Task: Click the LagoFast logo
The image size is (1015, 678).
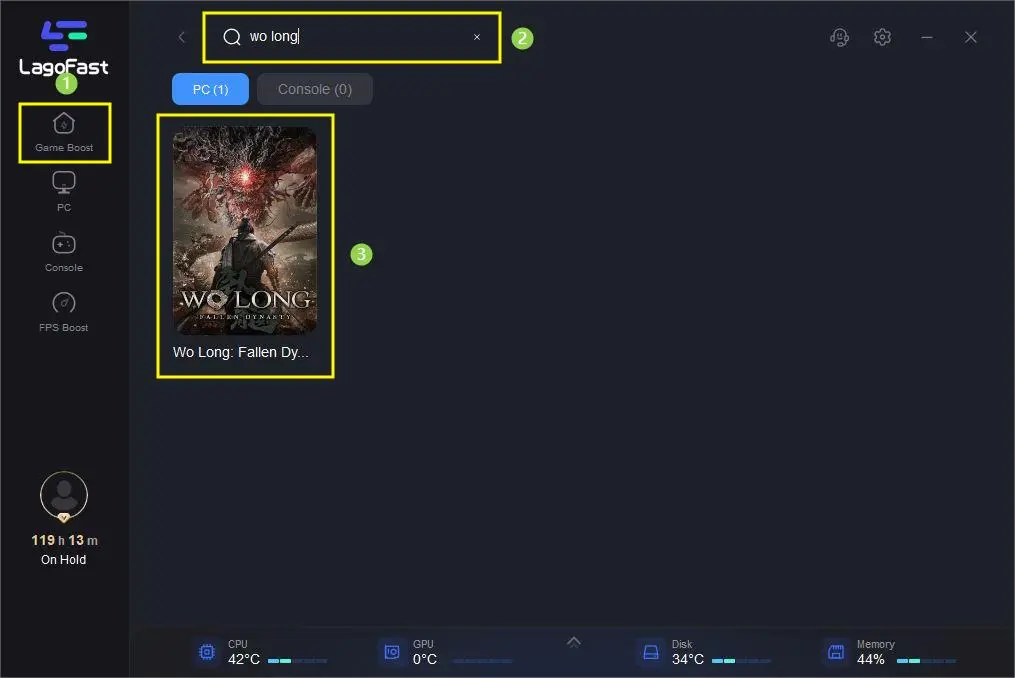Action: tap(63, 48)
